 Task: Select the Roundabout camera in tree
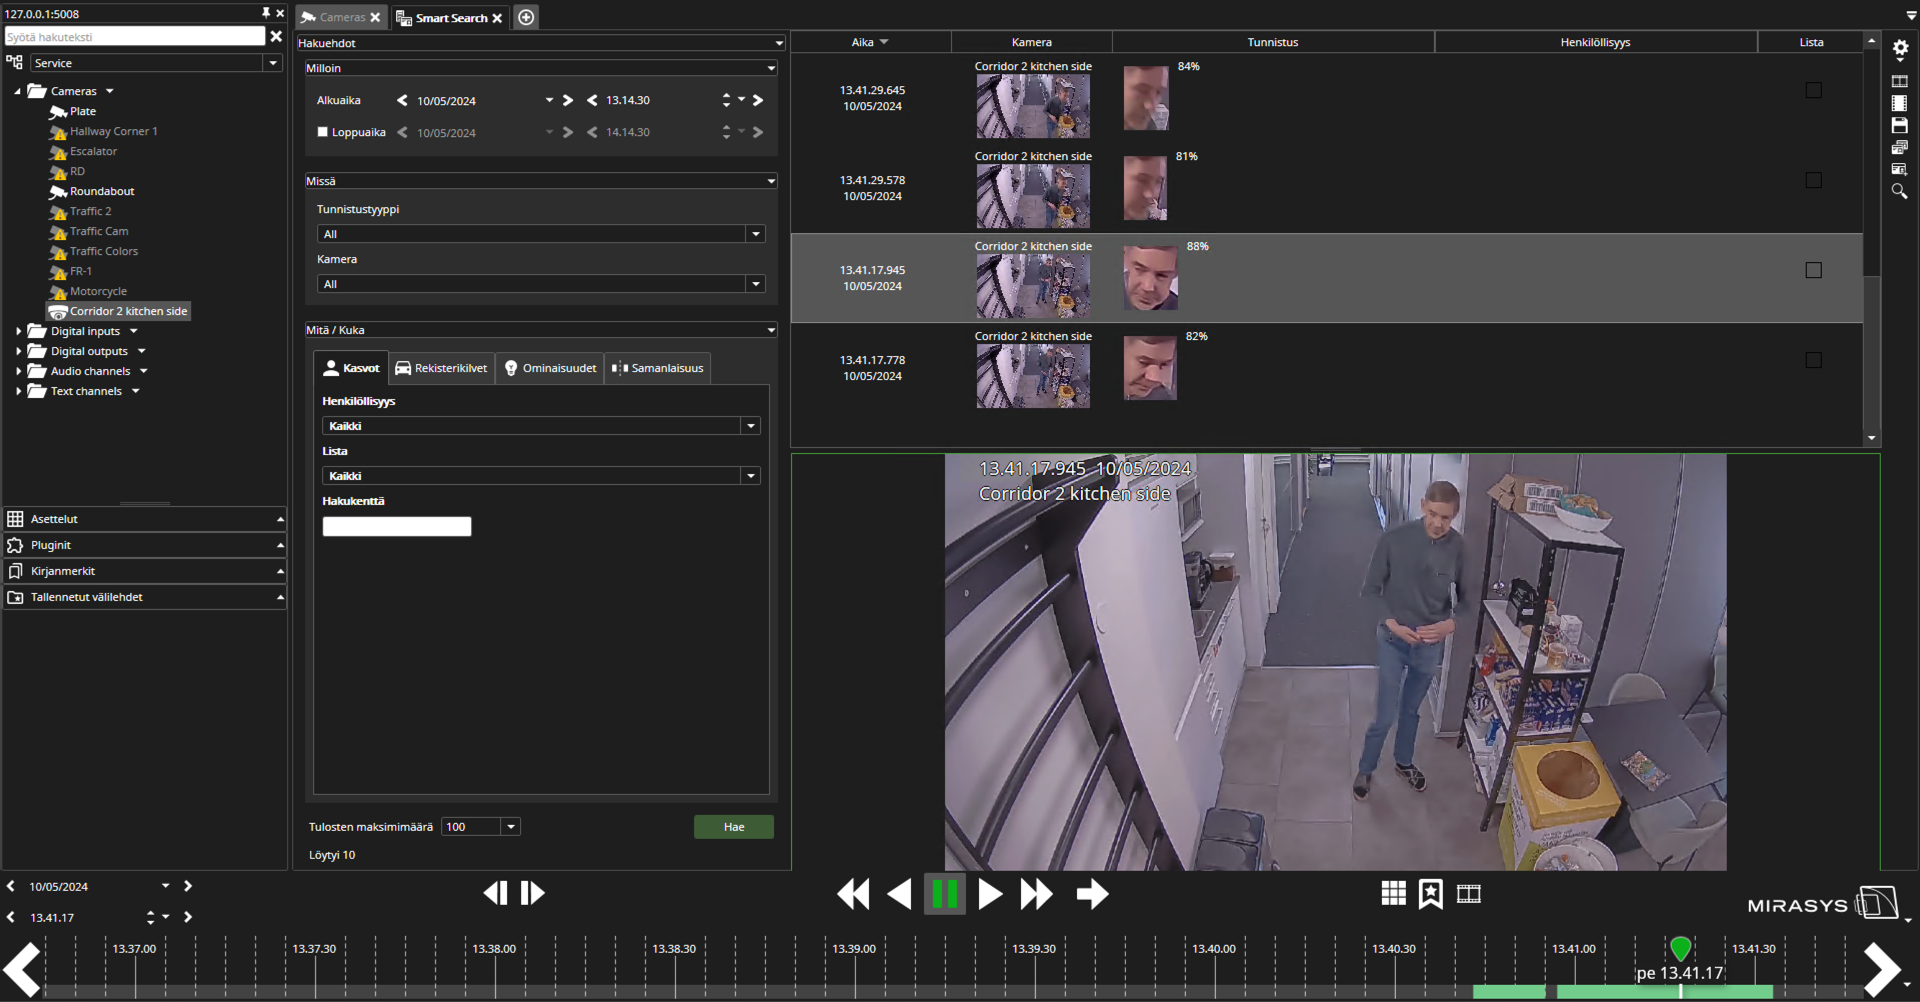(101, 191)
